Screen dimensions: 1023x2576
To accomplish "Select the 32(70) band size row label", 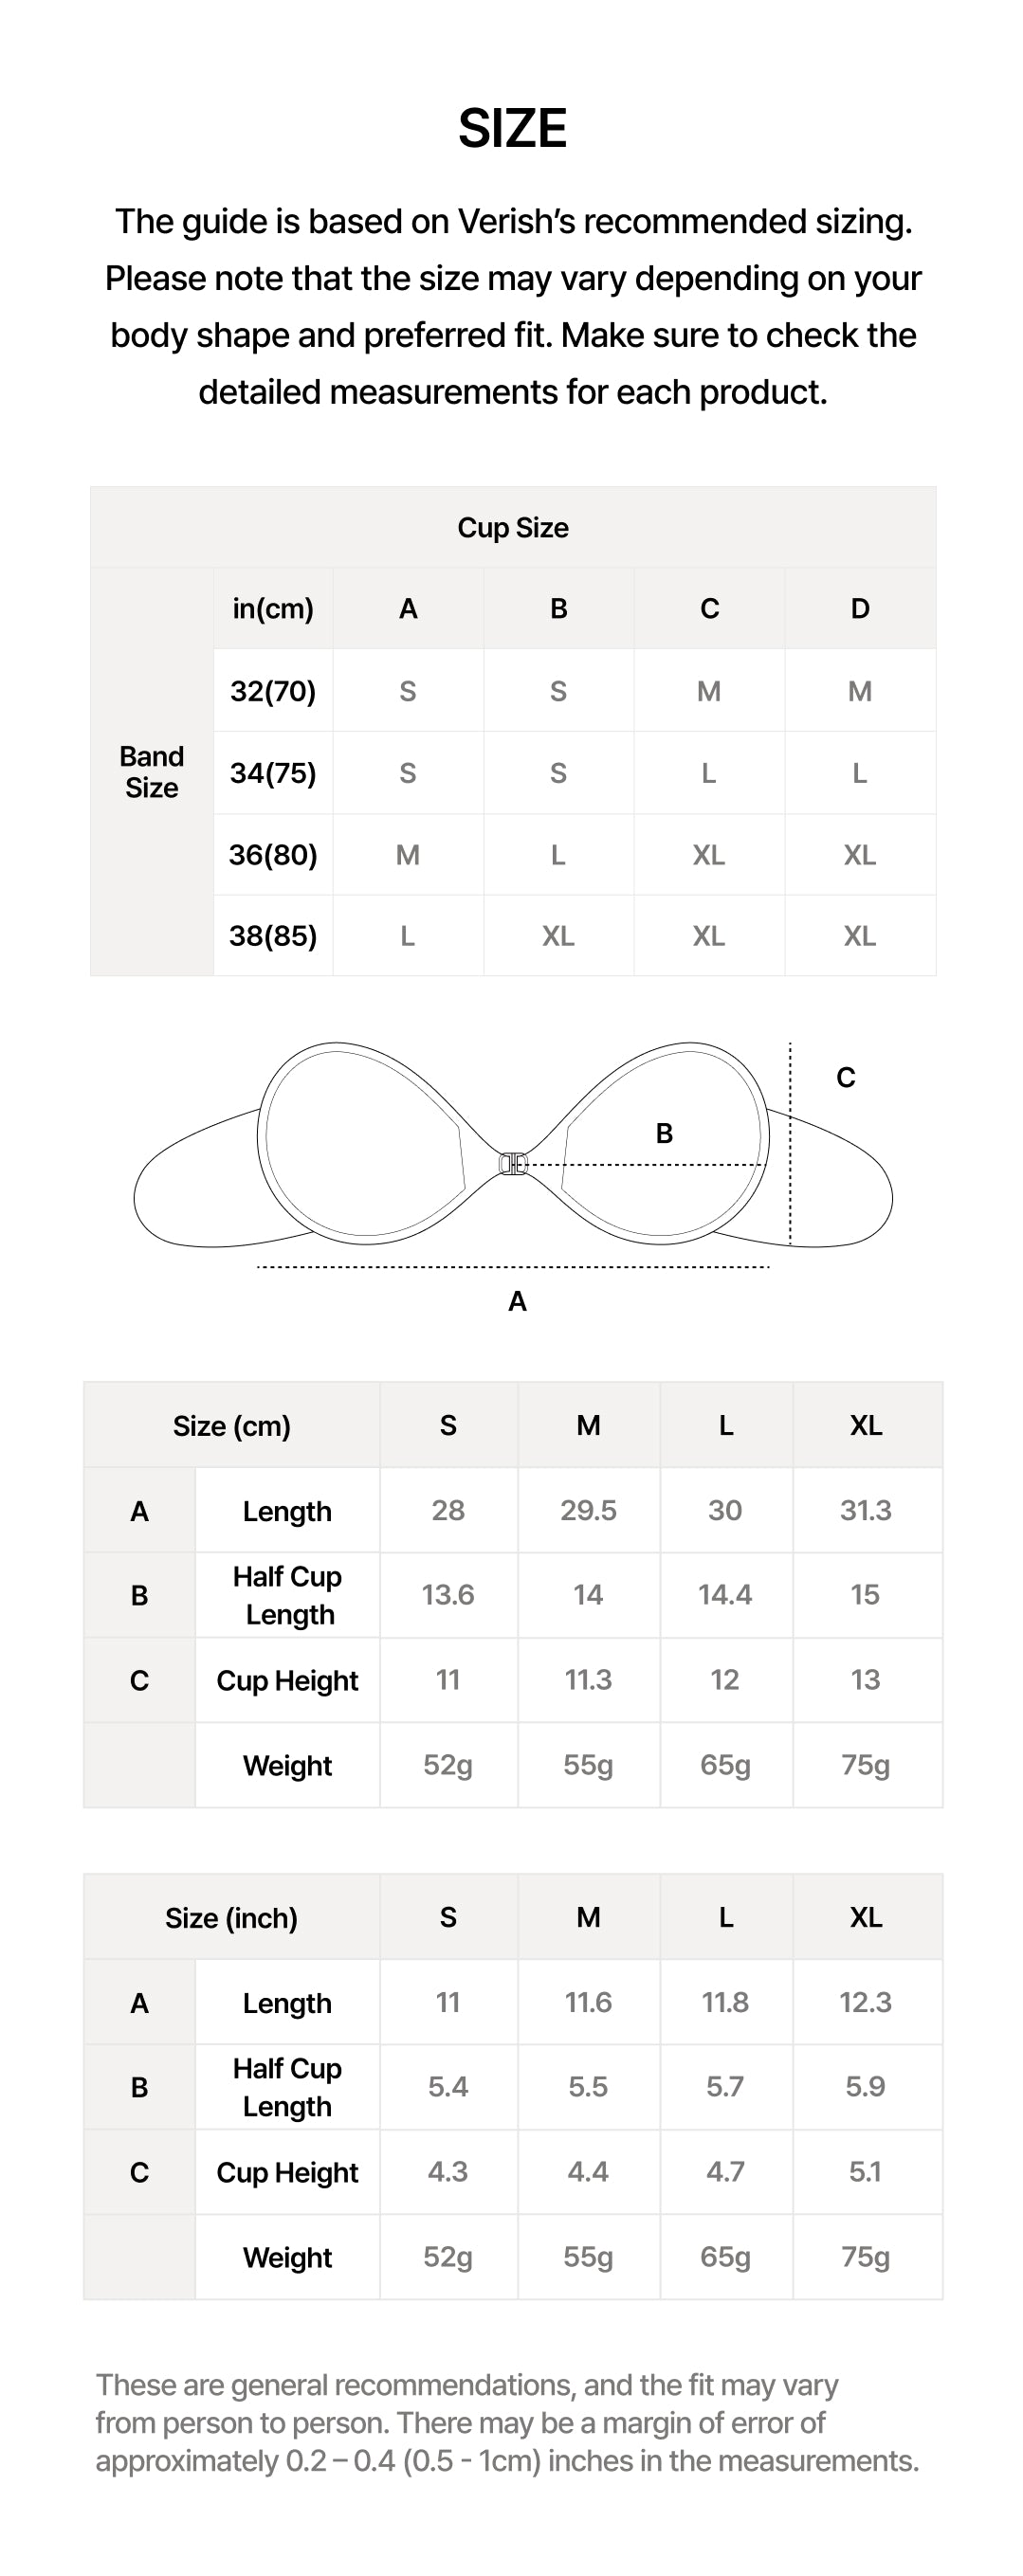I will point(272,691).
